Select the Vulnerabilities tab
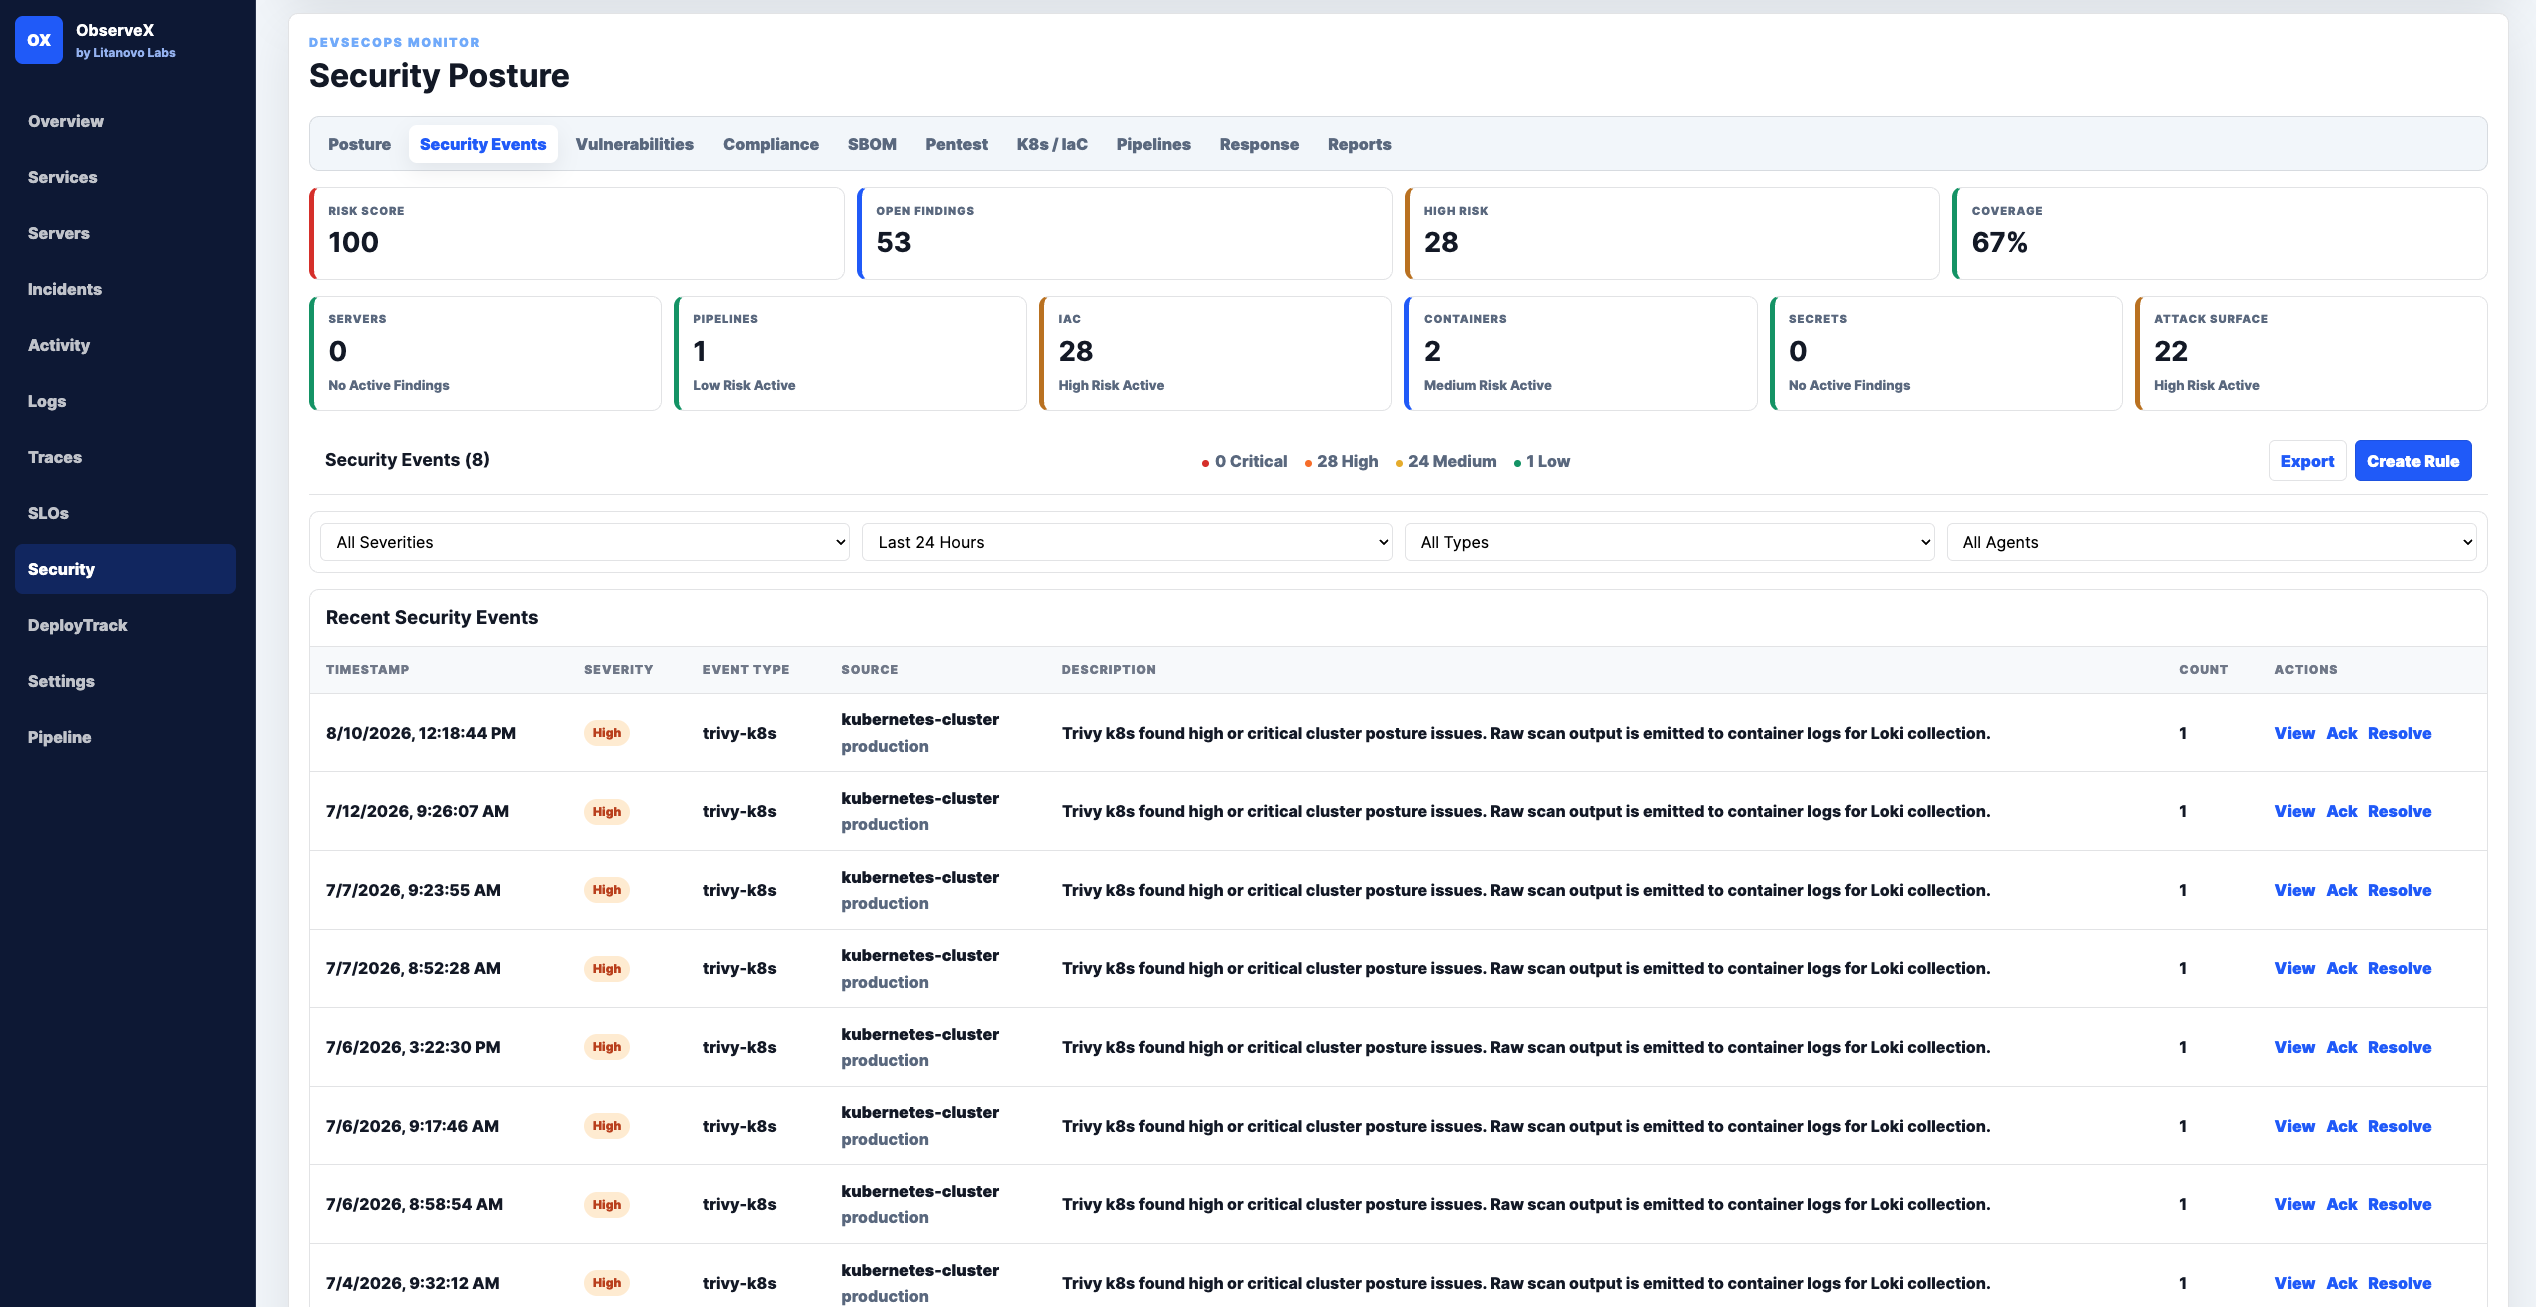 (x=634, y=144)
